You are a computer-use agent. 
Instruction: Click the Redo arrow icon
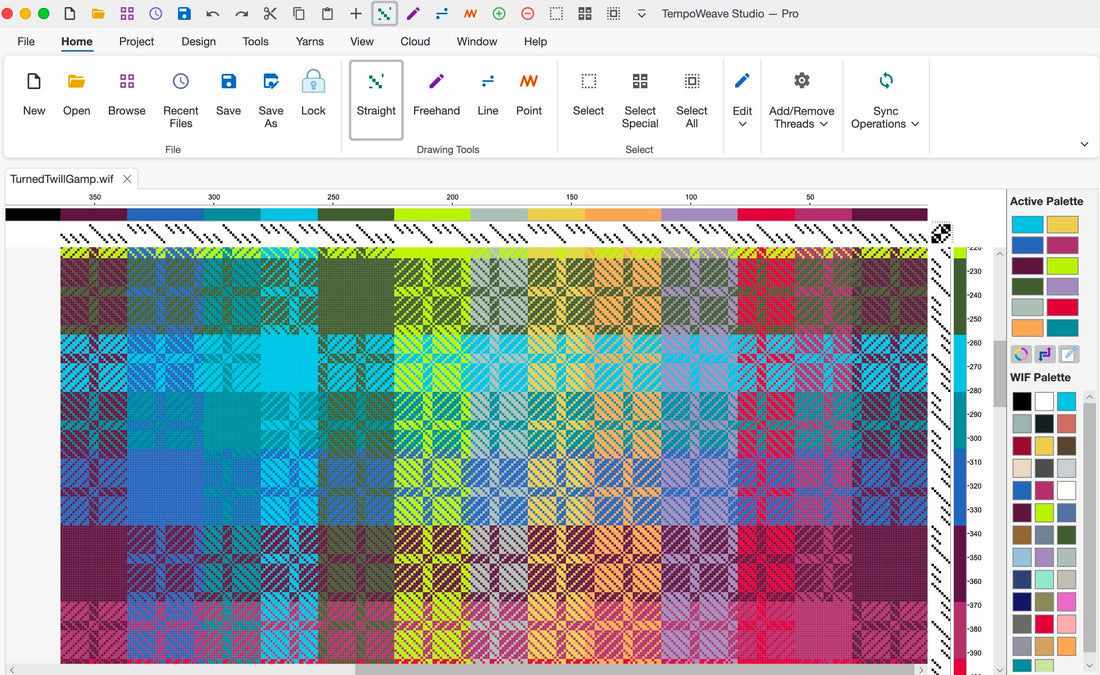pyautogui.click(x=241, y=13)
